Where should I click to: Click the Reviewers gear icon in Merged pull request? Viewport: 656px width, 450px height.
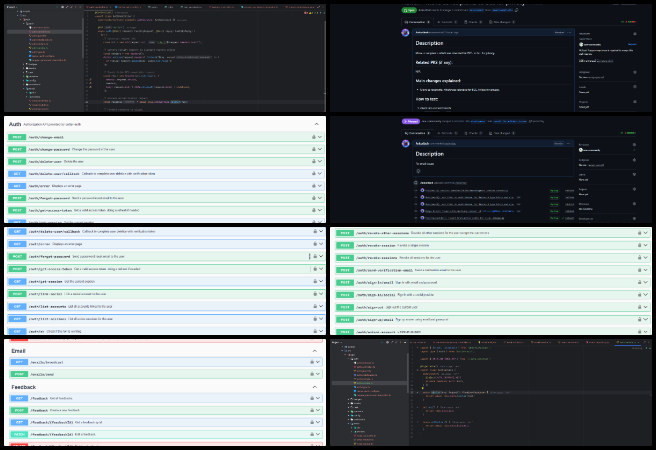pyautogui.click(x=635, y=145)
